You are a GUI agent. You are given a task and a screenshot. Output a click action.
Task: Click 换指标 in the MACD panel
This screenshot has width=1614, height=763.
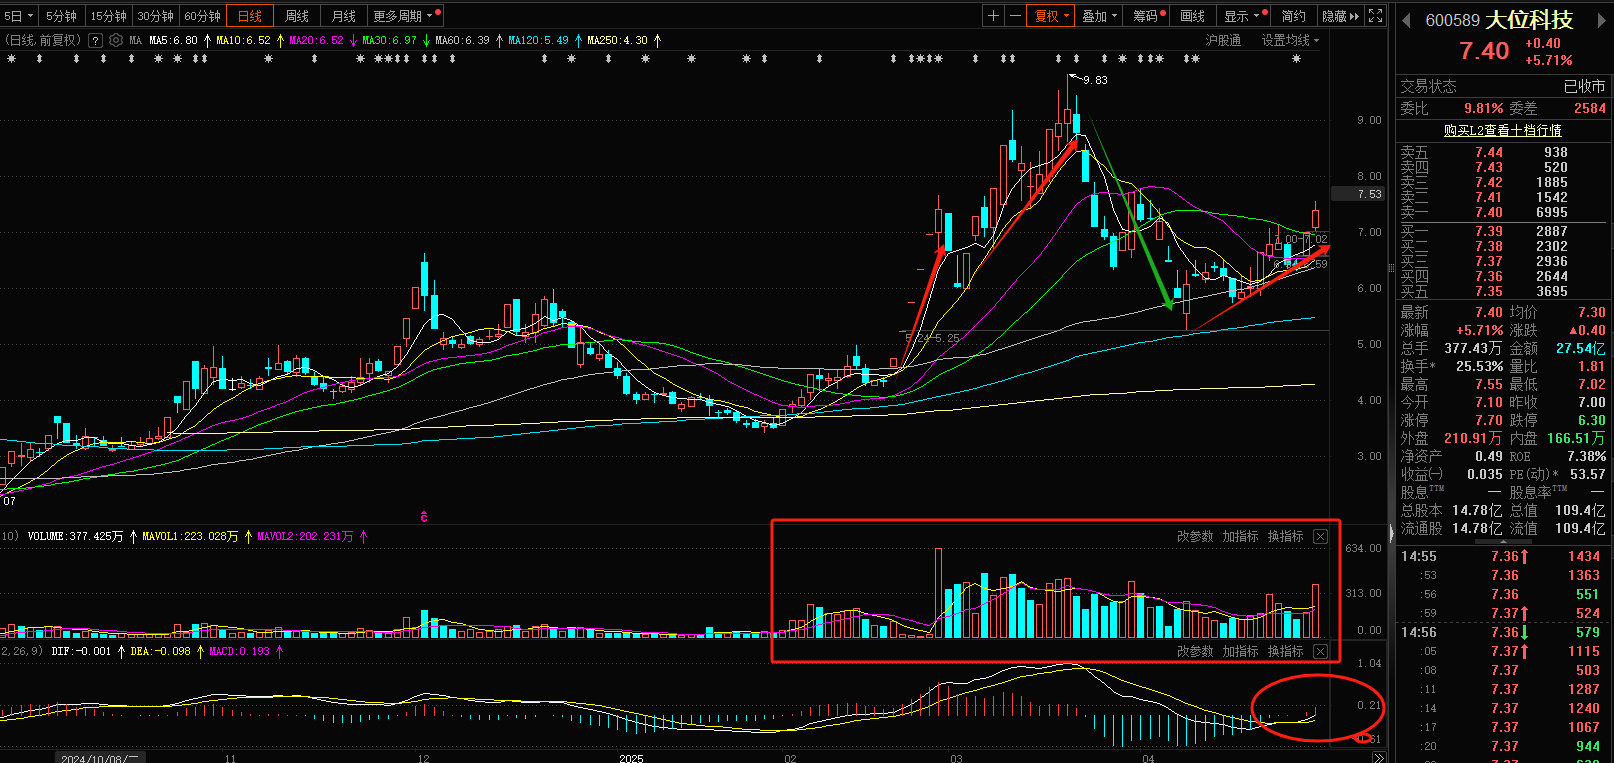[x=1285, y=652]
